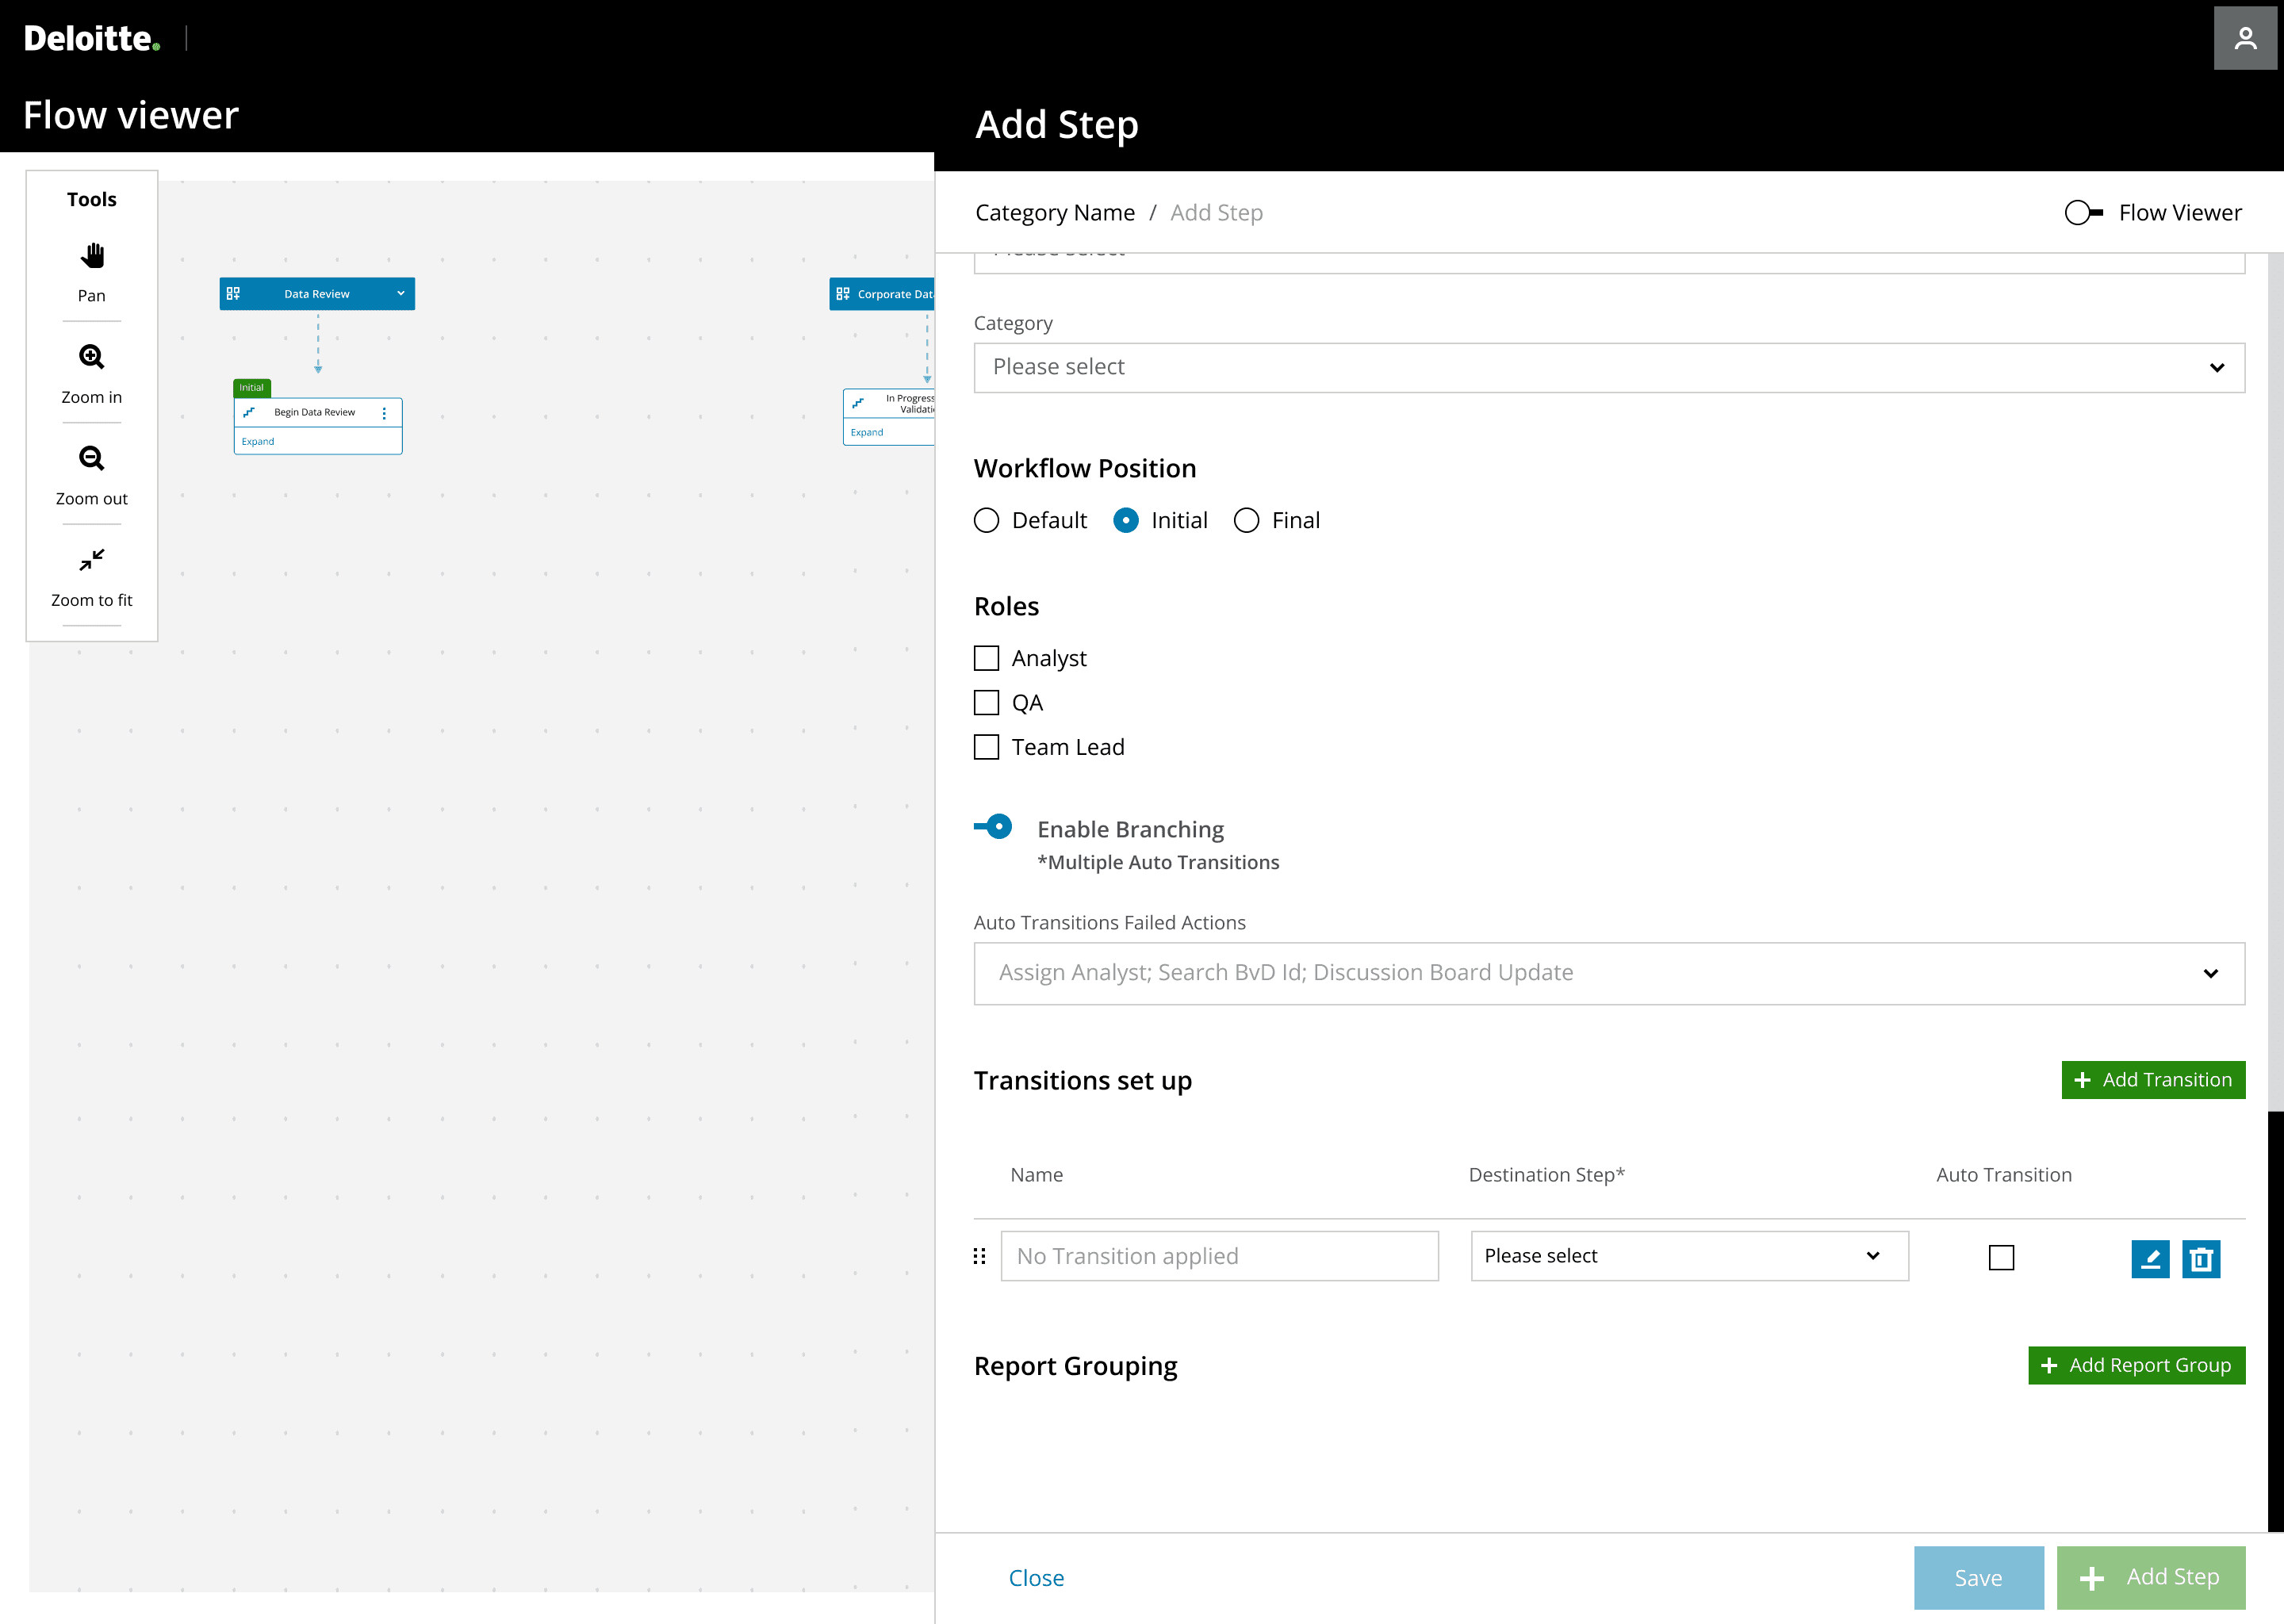Click the Zoom out magnifier icon

coord(91,458)
